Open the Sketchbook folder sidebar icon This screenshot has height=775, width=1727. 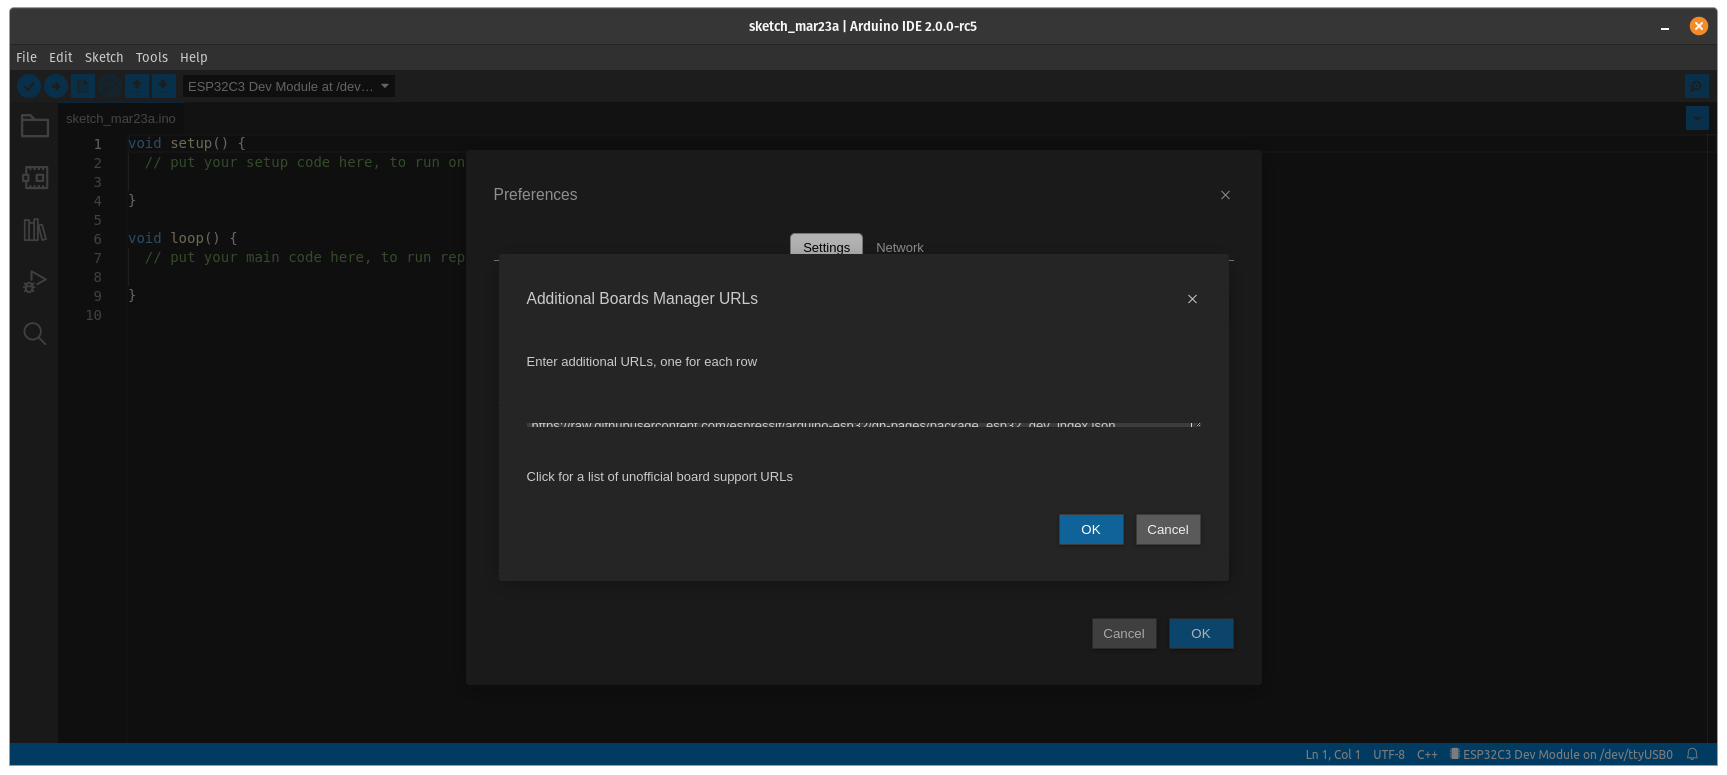coord(35,126)
